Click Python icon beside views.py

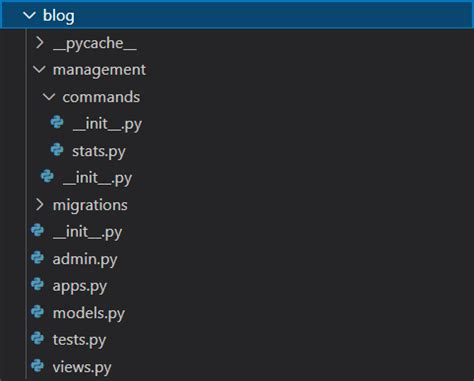click(38, 365)
